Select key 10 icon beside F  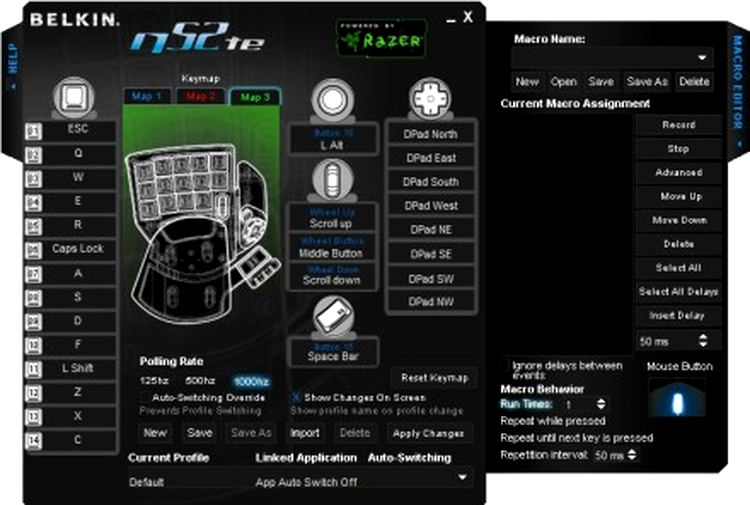pos(33,346)
